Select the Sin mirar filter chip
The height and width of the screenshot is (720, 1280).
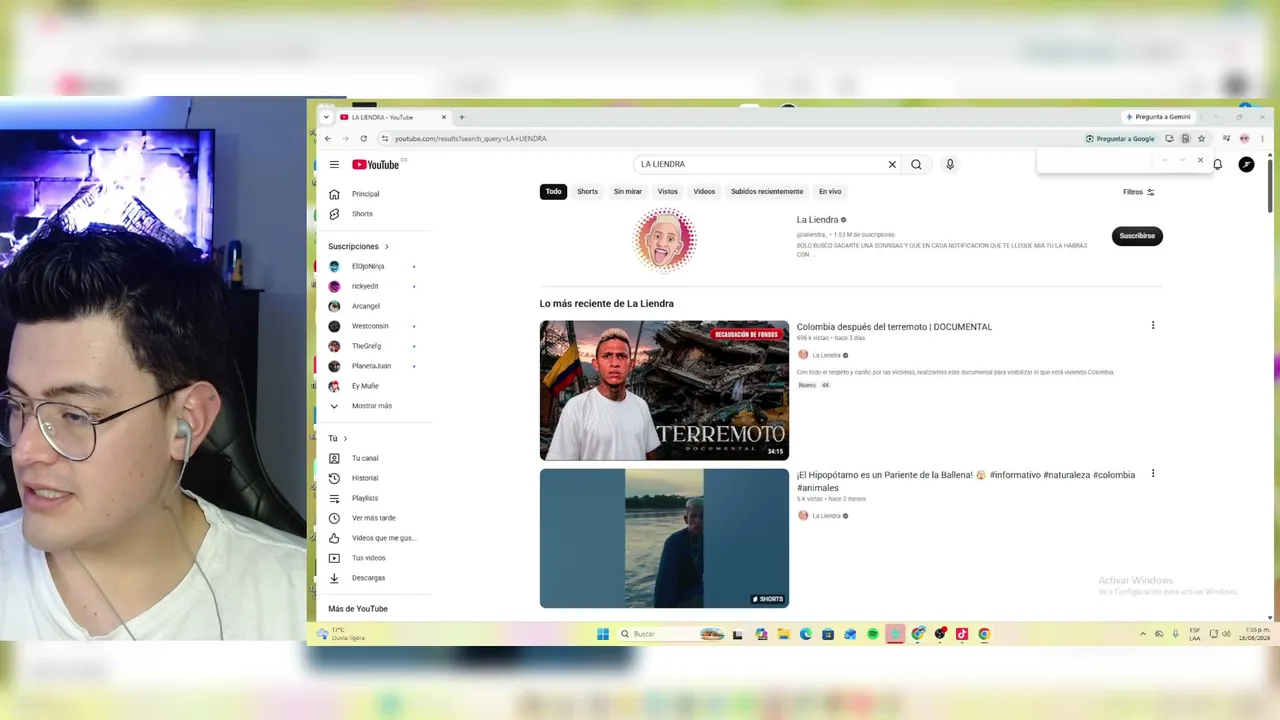point(628,192)
